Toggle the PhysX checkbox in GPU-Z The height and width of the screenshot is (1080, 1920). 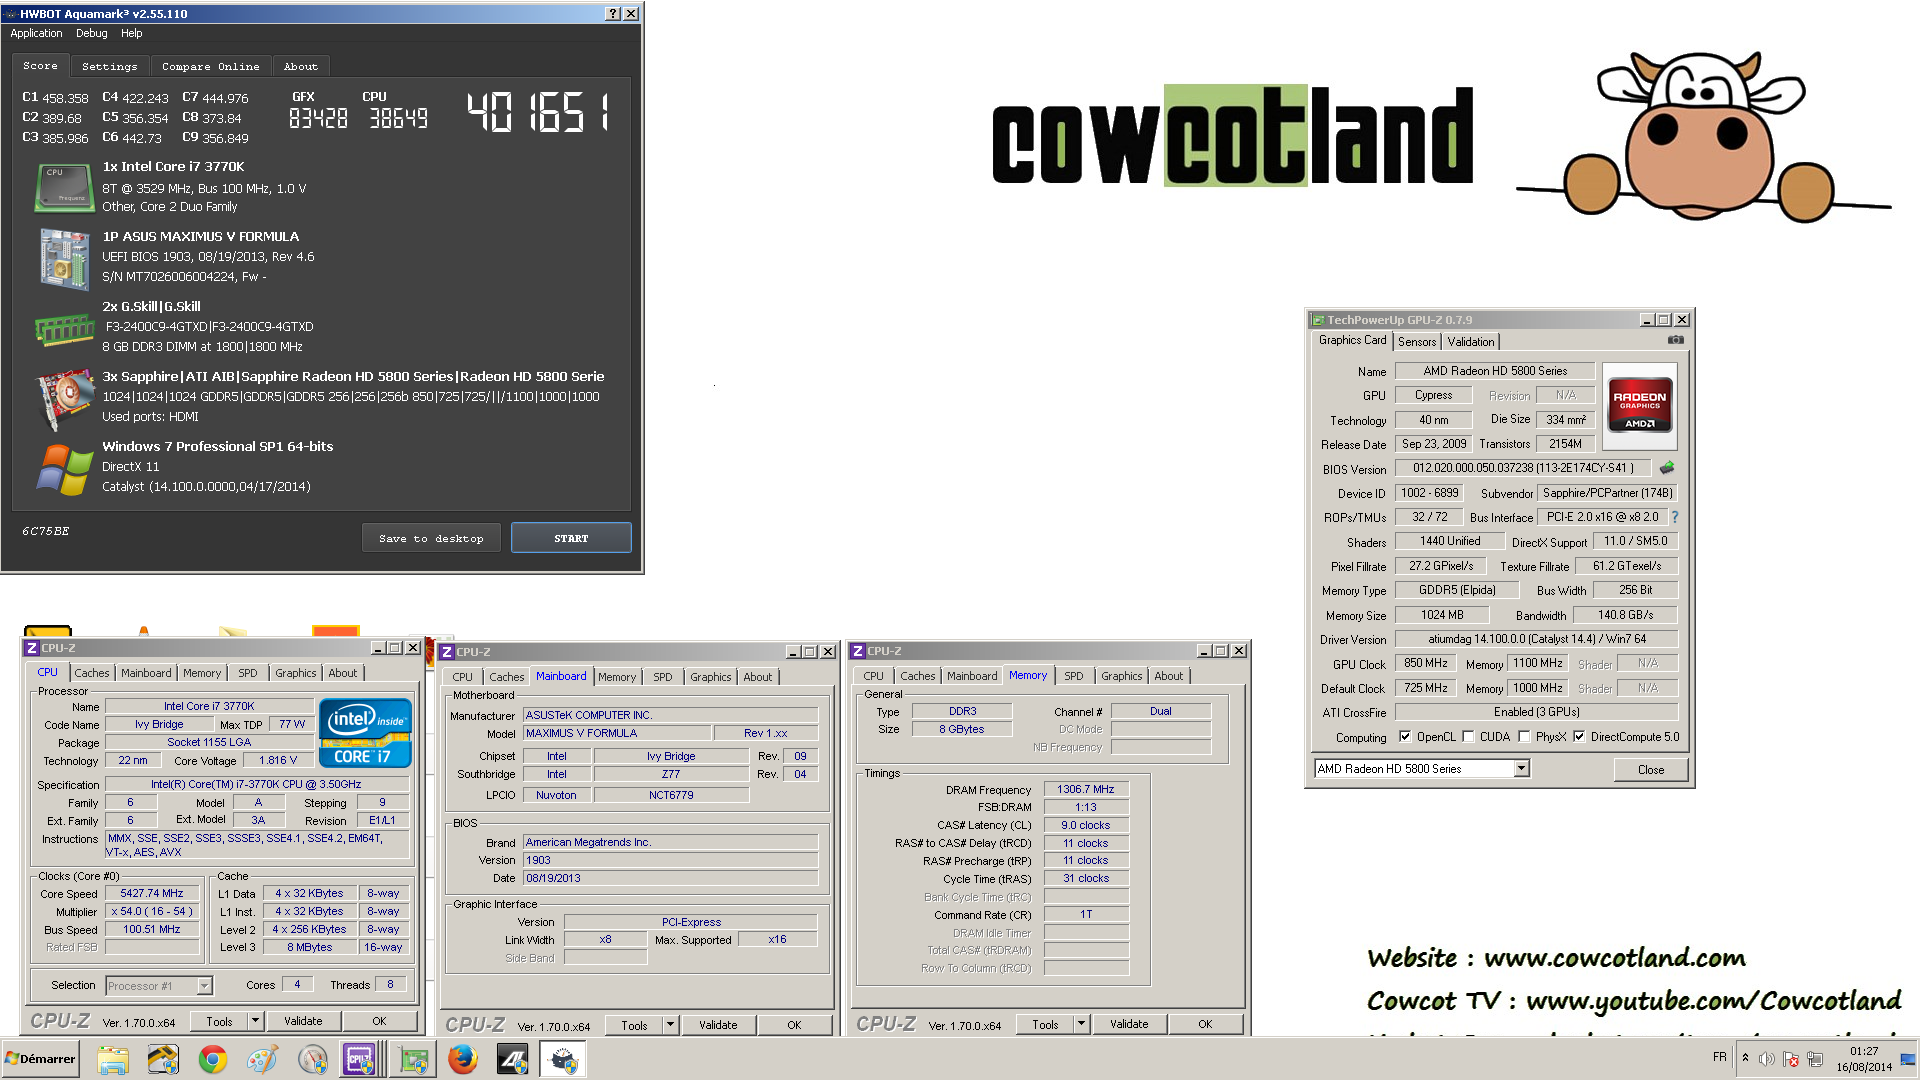pyautogui.click(x=1524, y=737)
